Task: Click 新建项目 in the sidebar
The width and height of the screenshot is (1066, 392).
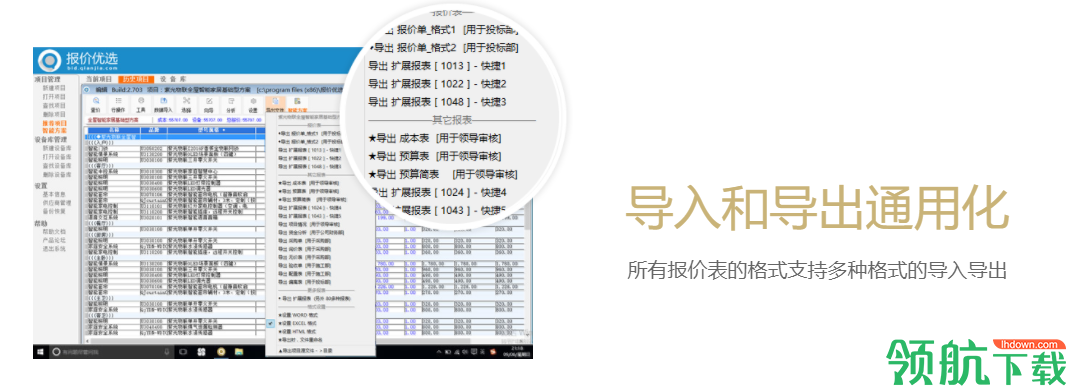Action: [54, 88]
